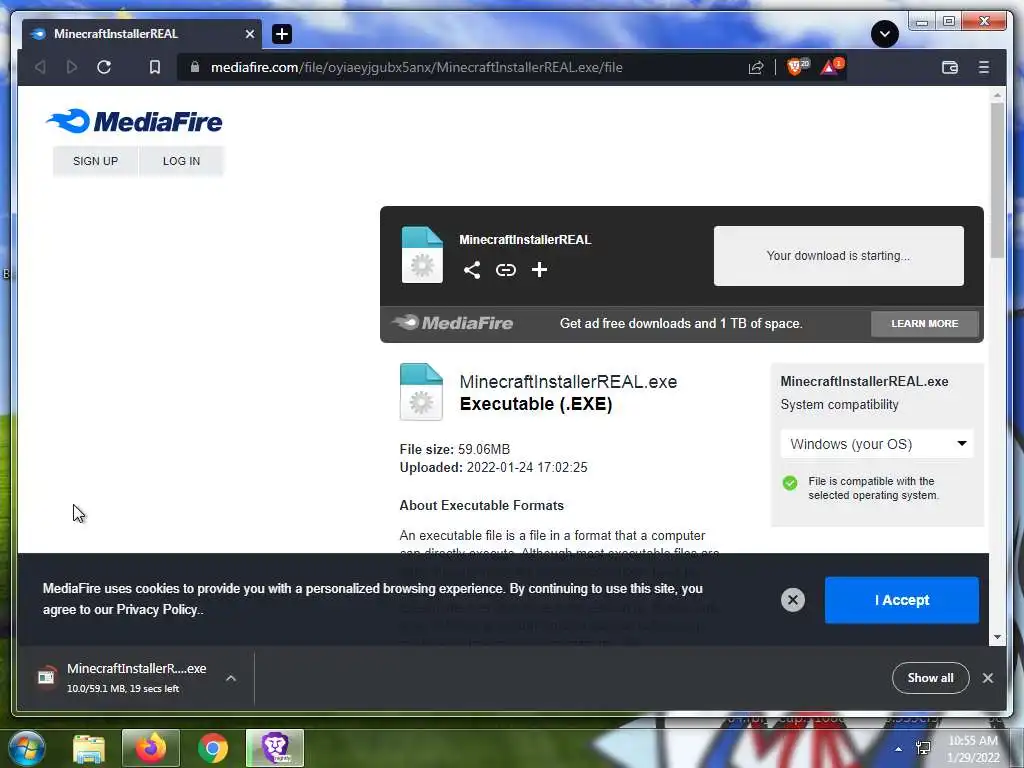Click the page vertical scrollbar thumb
1024x768 pixels.
997,180
